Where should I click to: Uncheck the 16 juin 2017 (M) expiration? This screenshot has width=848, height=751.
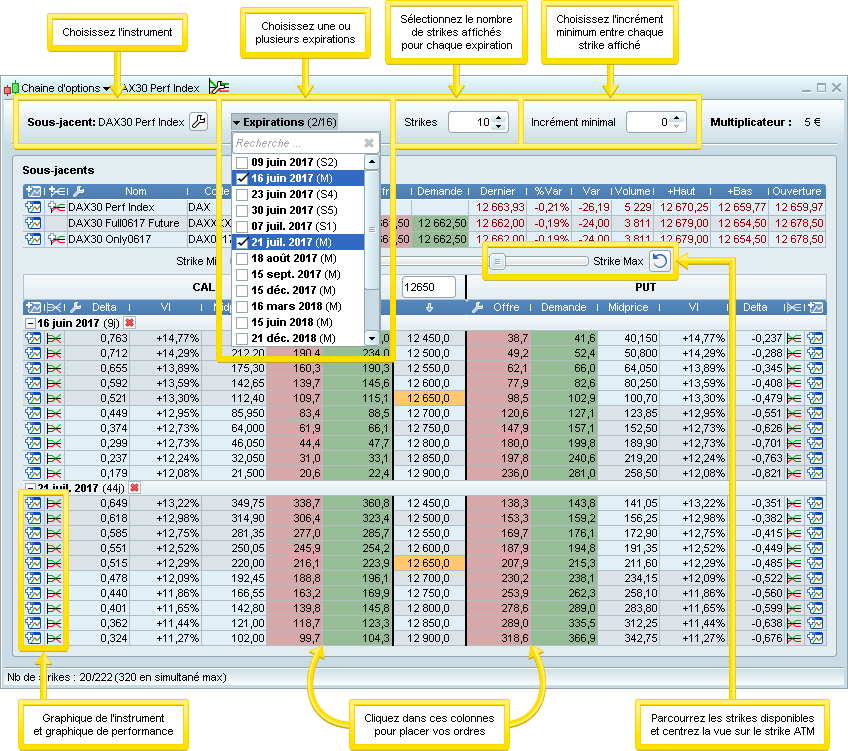coord(241,178)
